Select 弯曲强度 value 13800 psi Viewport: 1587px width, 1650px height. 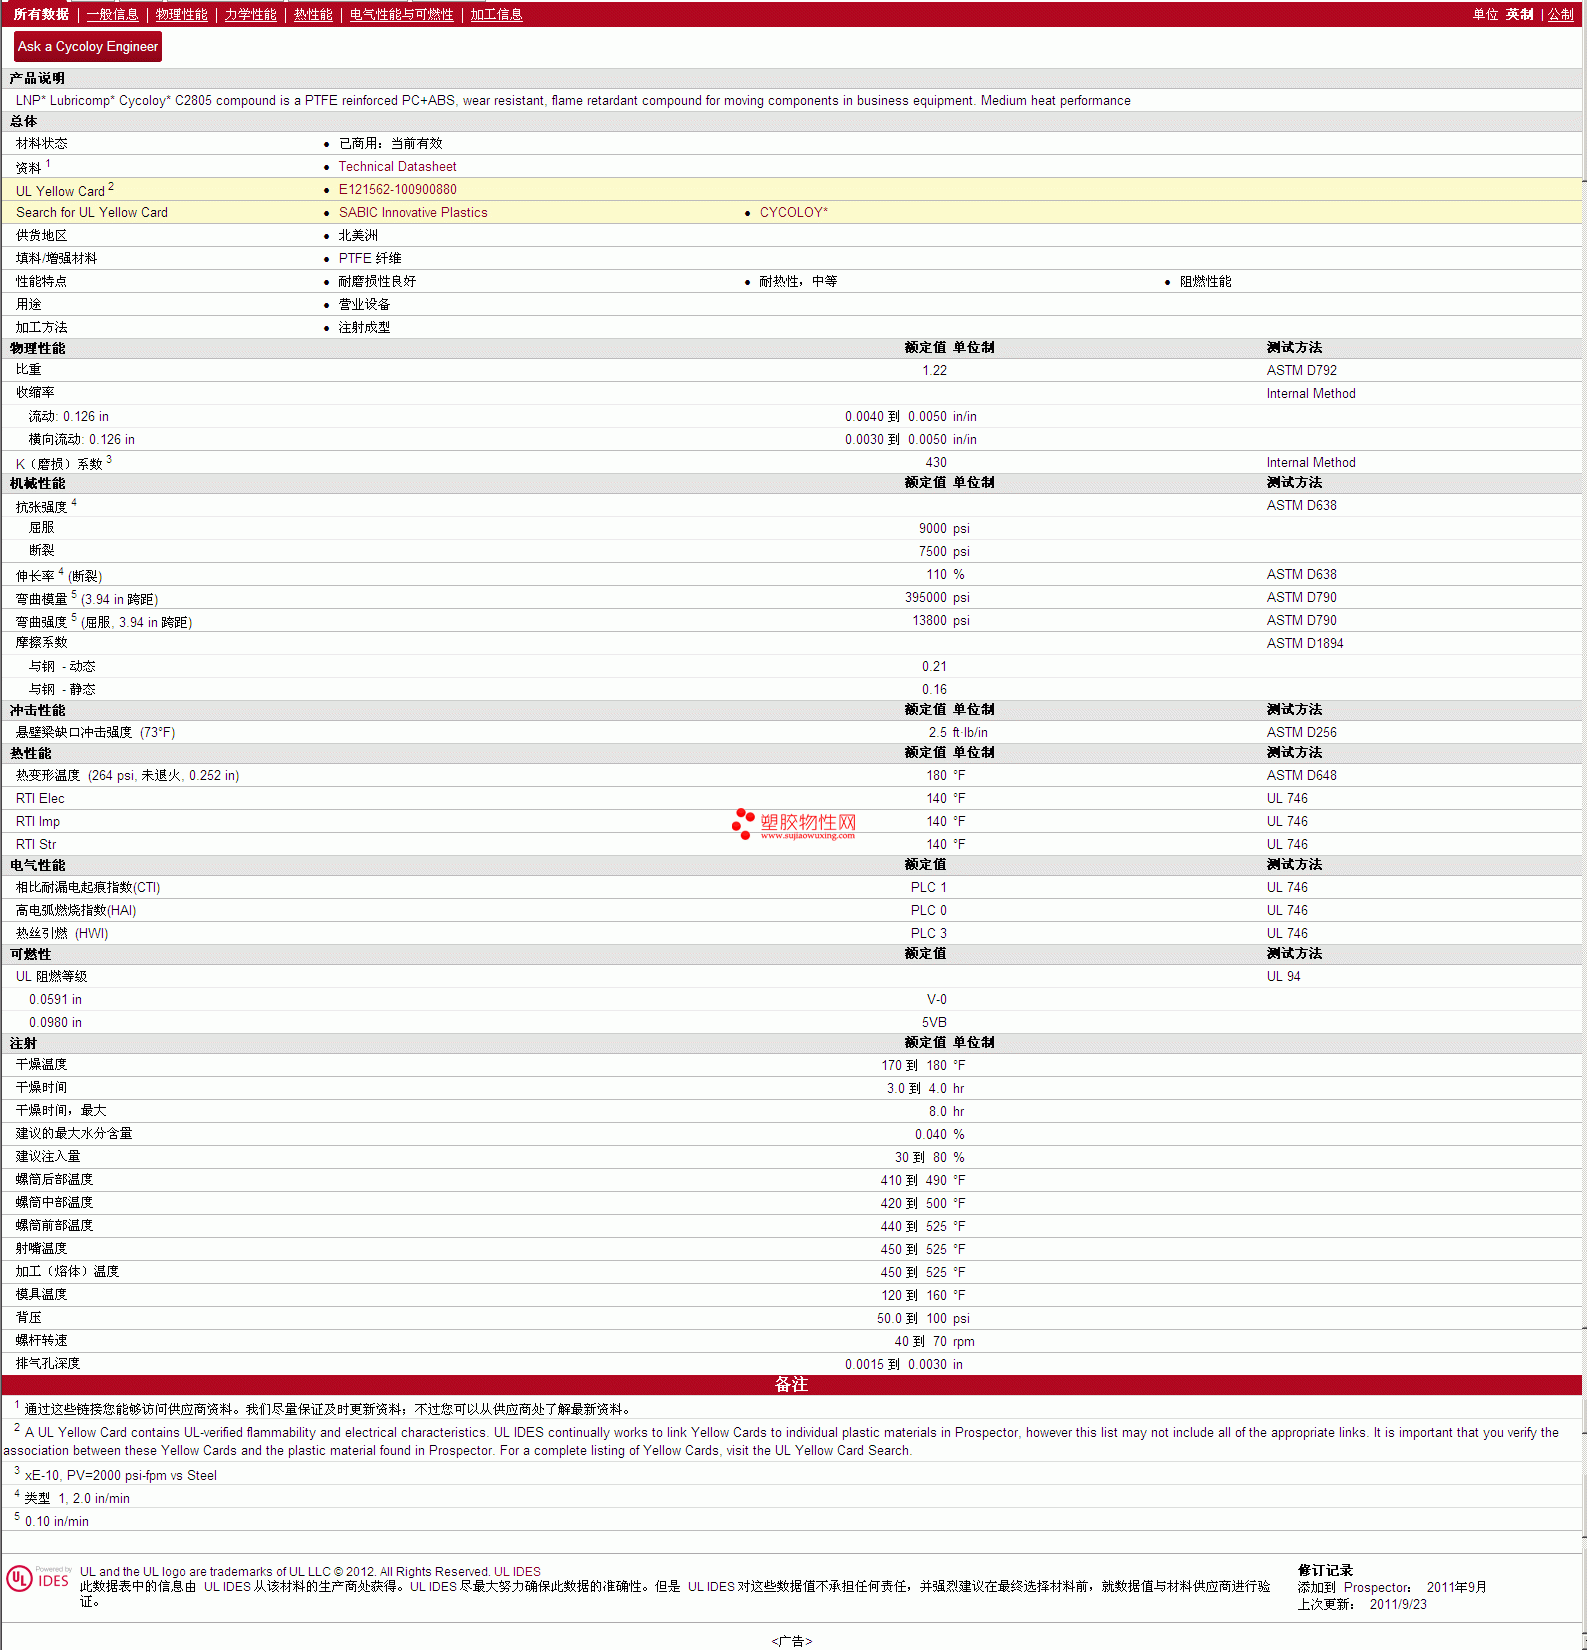coord(941,621)
